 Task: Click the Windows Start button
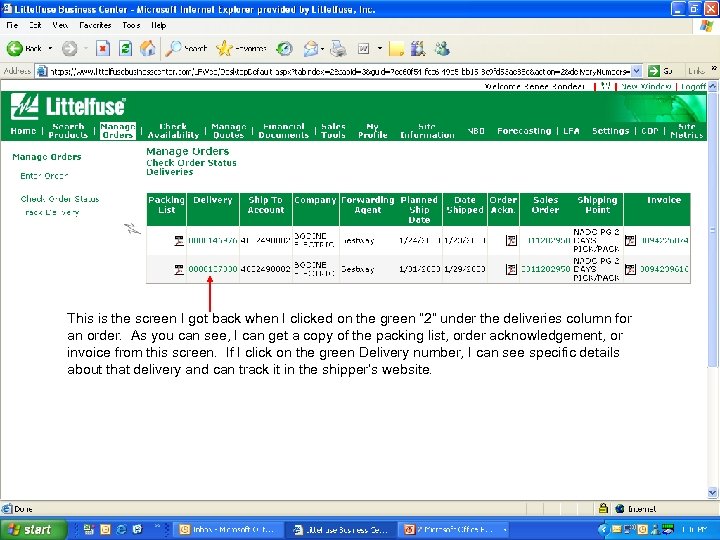(x=32, y=529)
